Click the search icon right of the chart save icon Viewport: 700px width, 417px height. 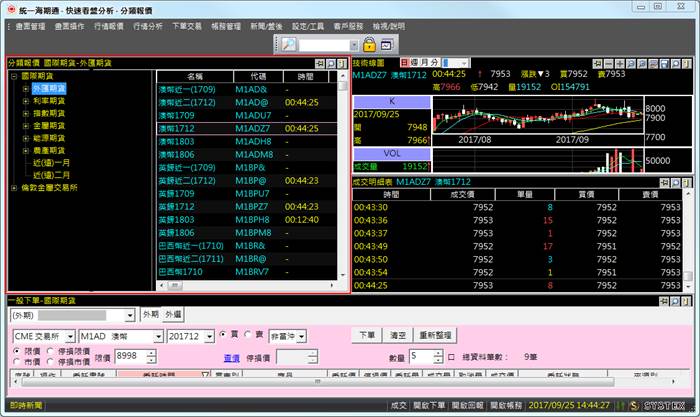(675, 64)
